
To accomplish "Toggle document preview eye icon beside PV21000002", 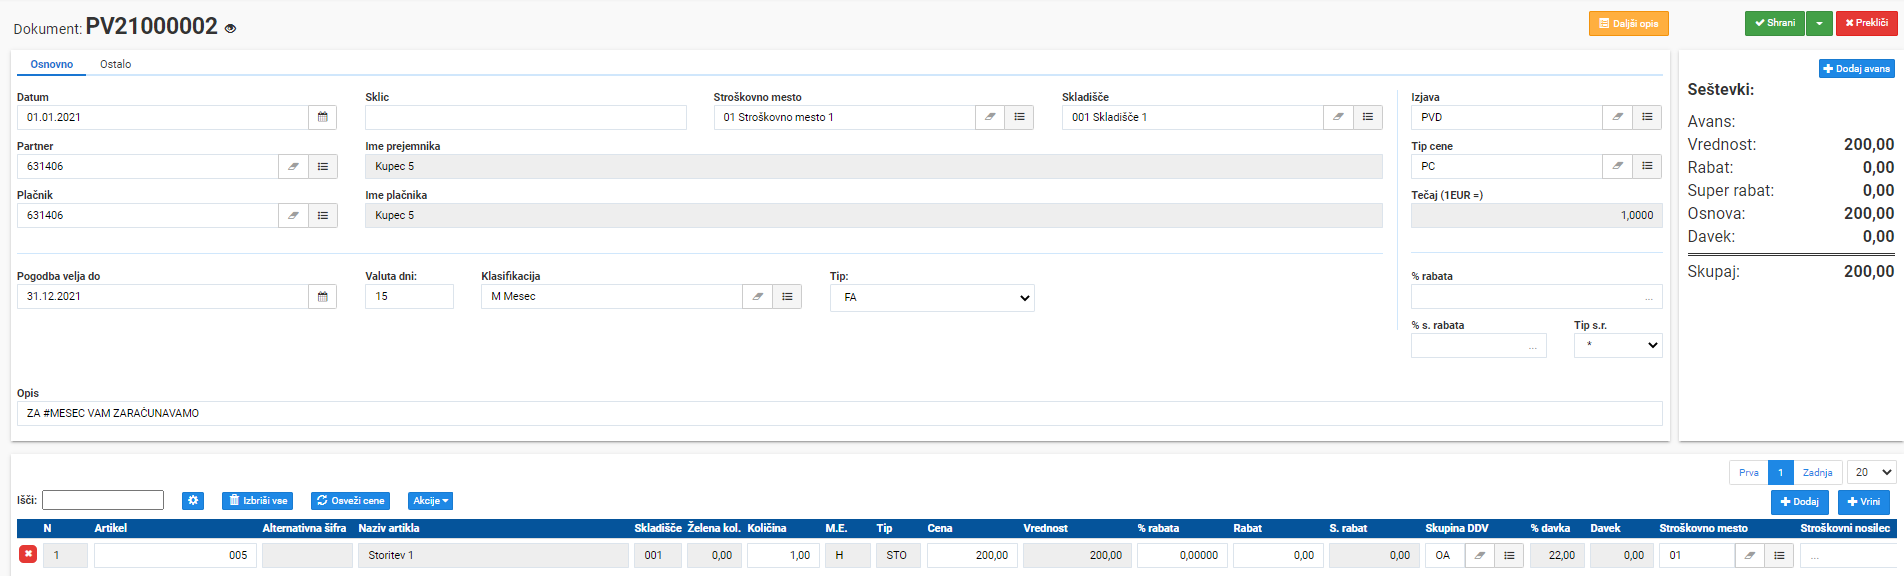I will tap(230, 29).
